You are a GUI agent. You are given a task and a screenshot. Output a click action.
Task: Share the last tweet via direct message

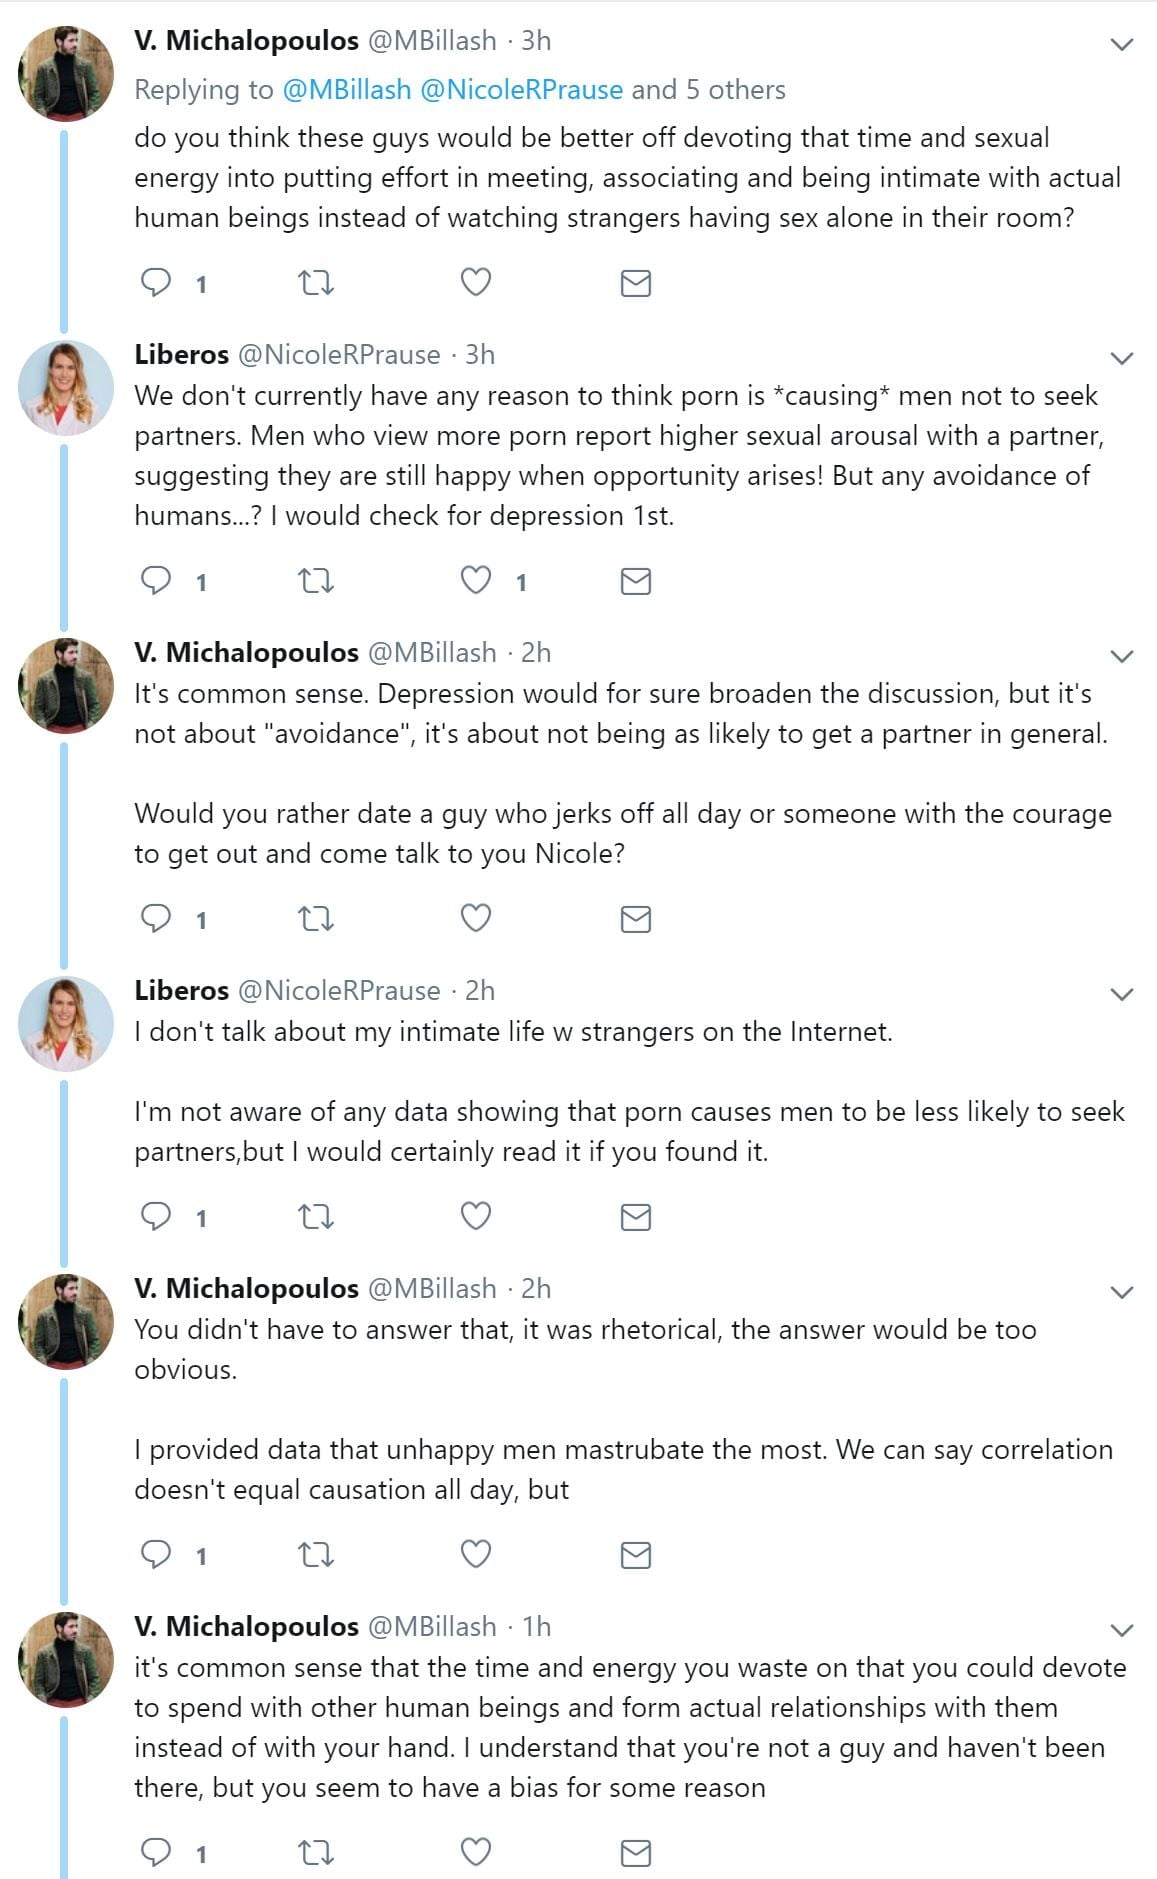tap(636, 1852)
